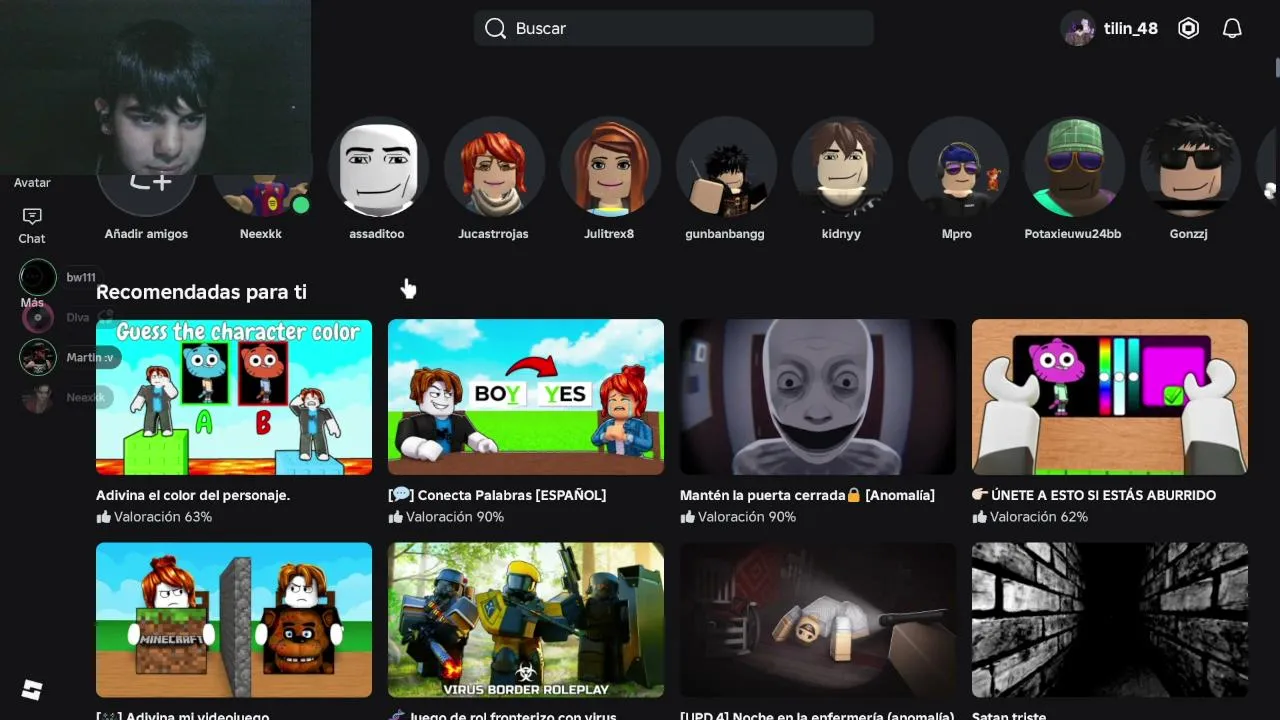Click the Más sidebar label
The image size is (1280, 720).
[32, 302]
